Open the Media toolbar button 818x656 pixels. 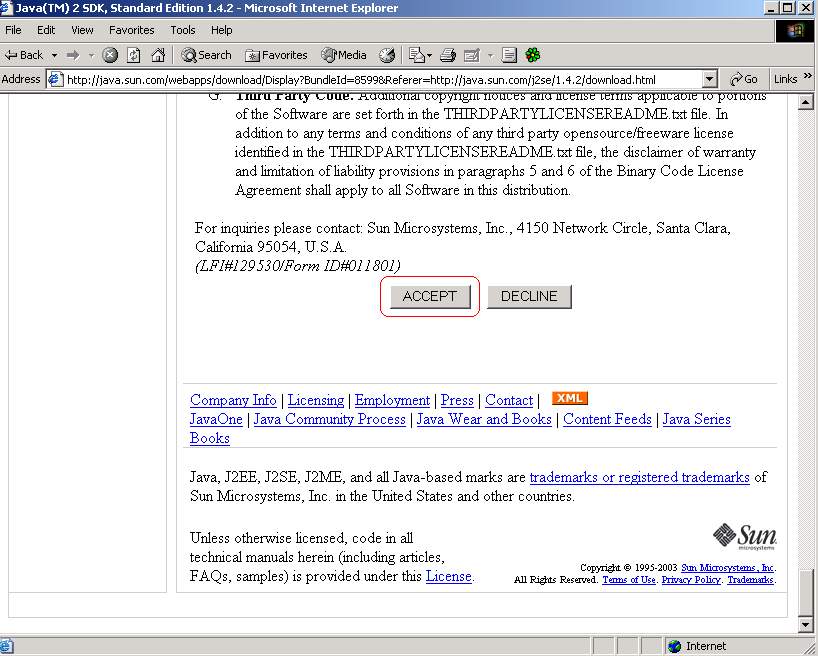(344, 55)
